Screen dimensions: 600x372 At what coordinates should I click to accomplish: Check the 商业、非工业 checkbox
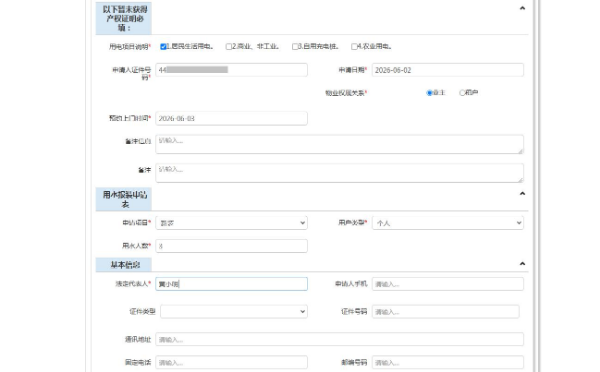tap(228, 47)
